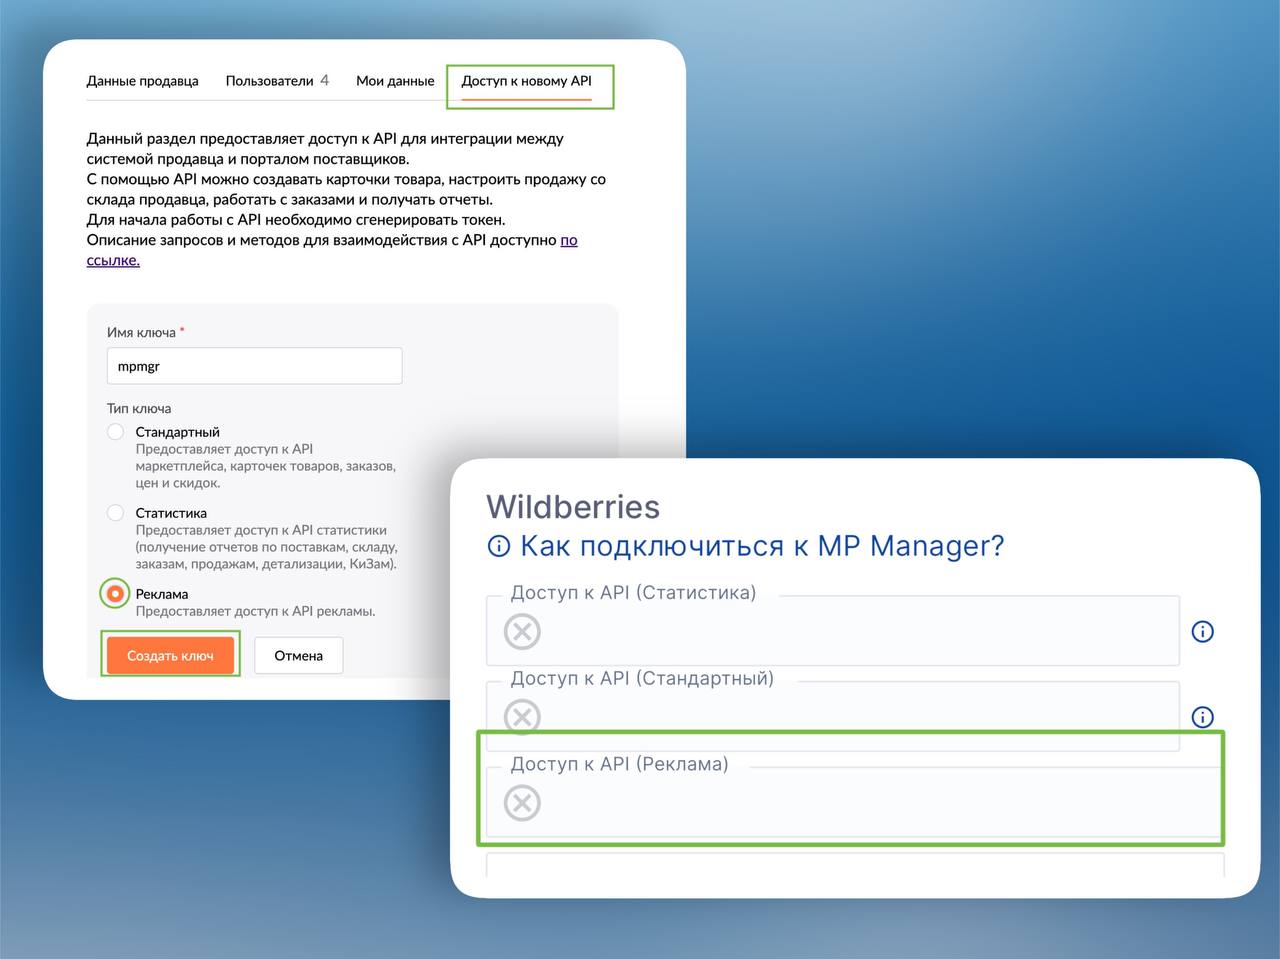Click the Отмена button
1280x959 pixels.
298,656
